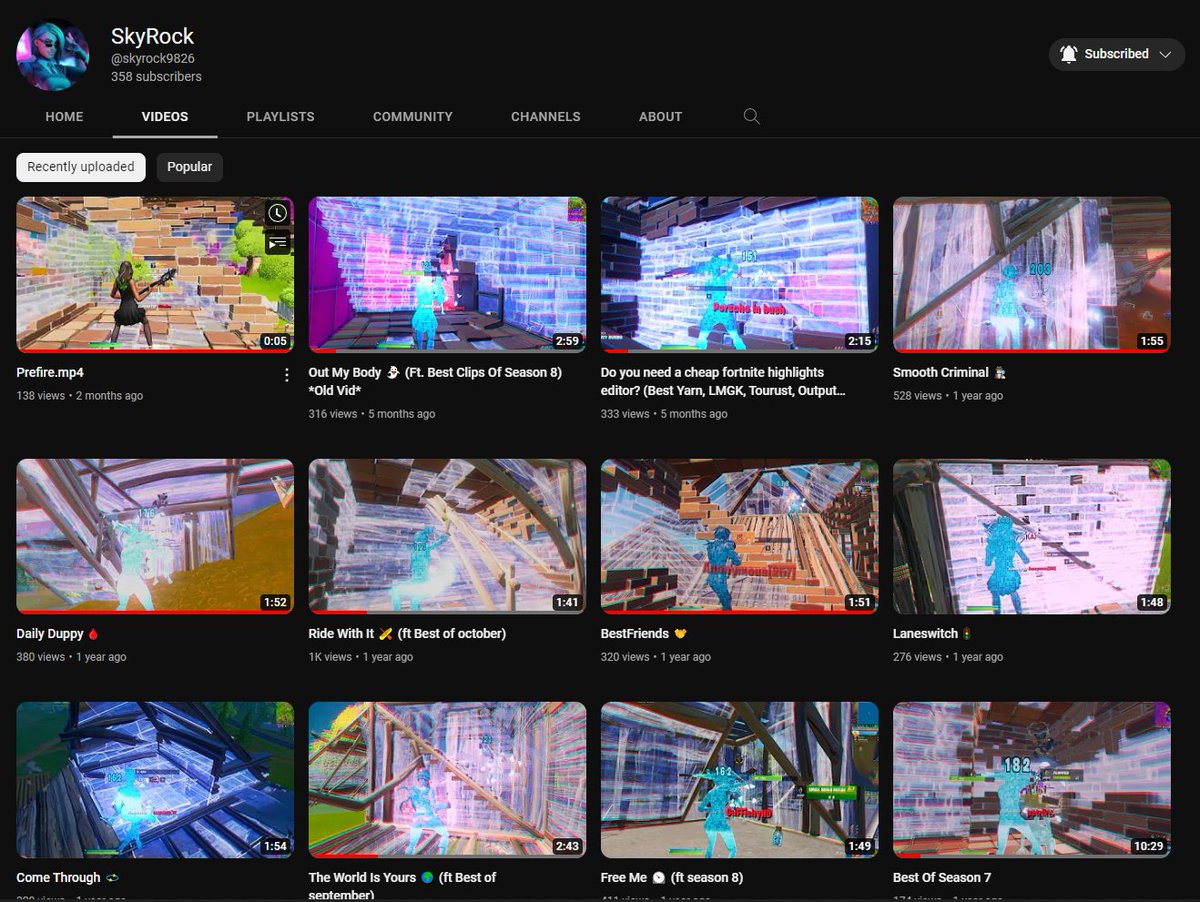Go to the COMMUNITY tab
This screenshot has width=1200, height=902.
coord(413,117)
